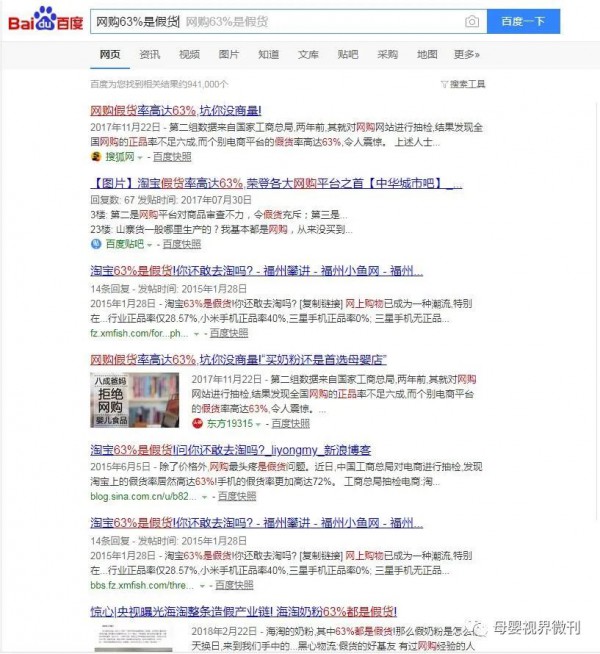Open the blog.sina.com.cn/u/b82... URL

143,496
